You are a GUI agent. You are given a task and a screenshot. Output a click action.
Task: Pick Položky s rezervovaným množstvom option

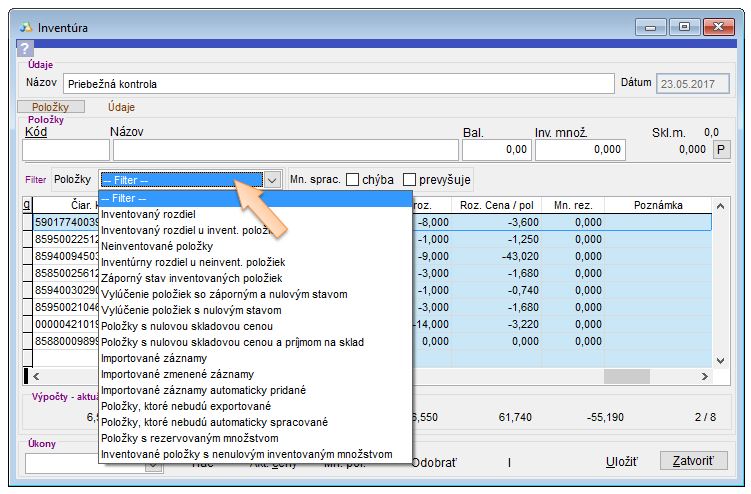point(192,438)
